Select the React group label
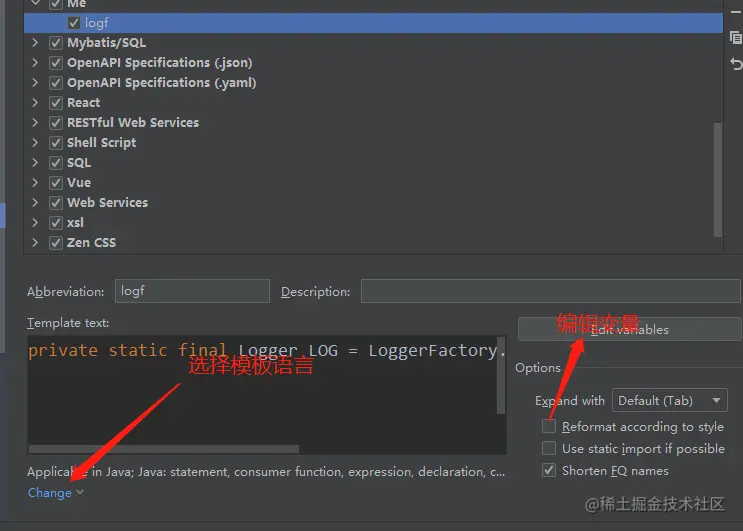743x531 pixels. pyautogui.click(x=83, y=103)
